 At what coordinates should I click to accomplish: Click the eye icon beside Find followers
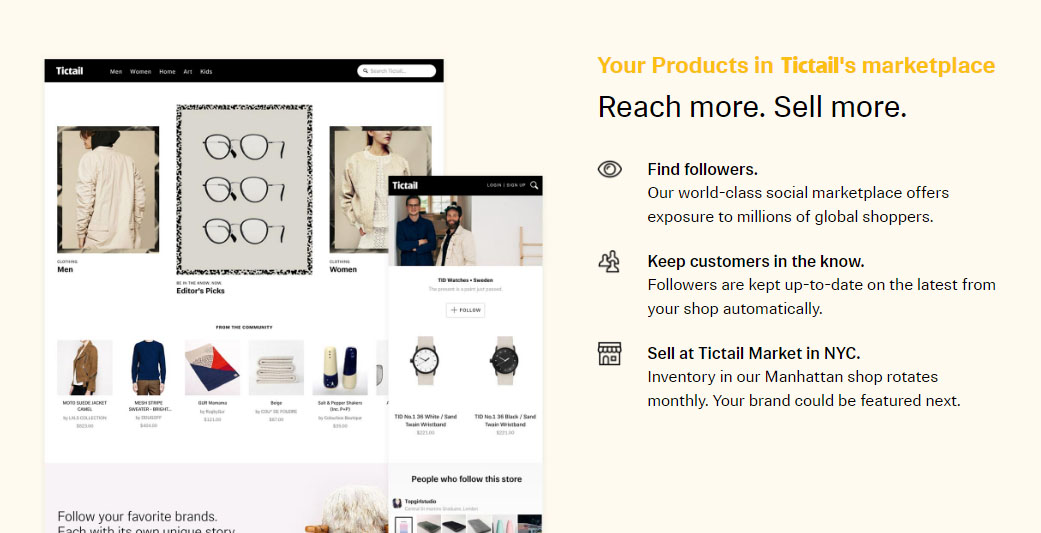tap(609, 169)
